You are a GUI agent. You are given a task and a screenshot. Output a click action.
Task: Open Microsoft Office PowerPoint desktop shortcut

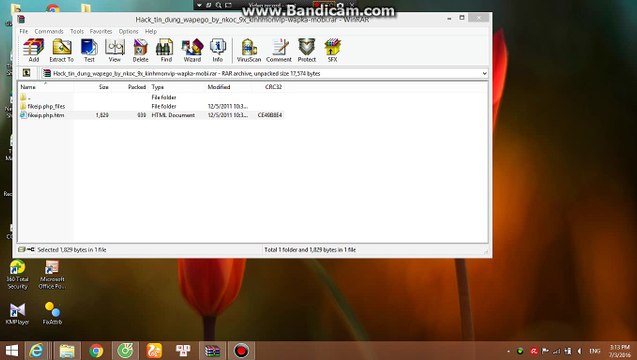pos(52,275)
